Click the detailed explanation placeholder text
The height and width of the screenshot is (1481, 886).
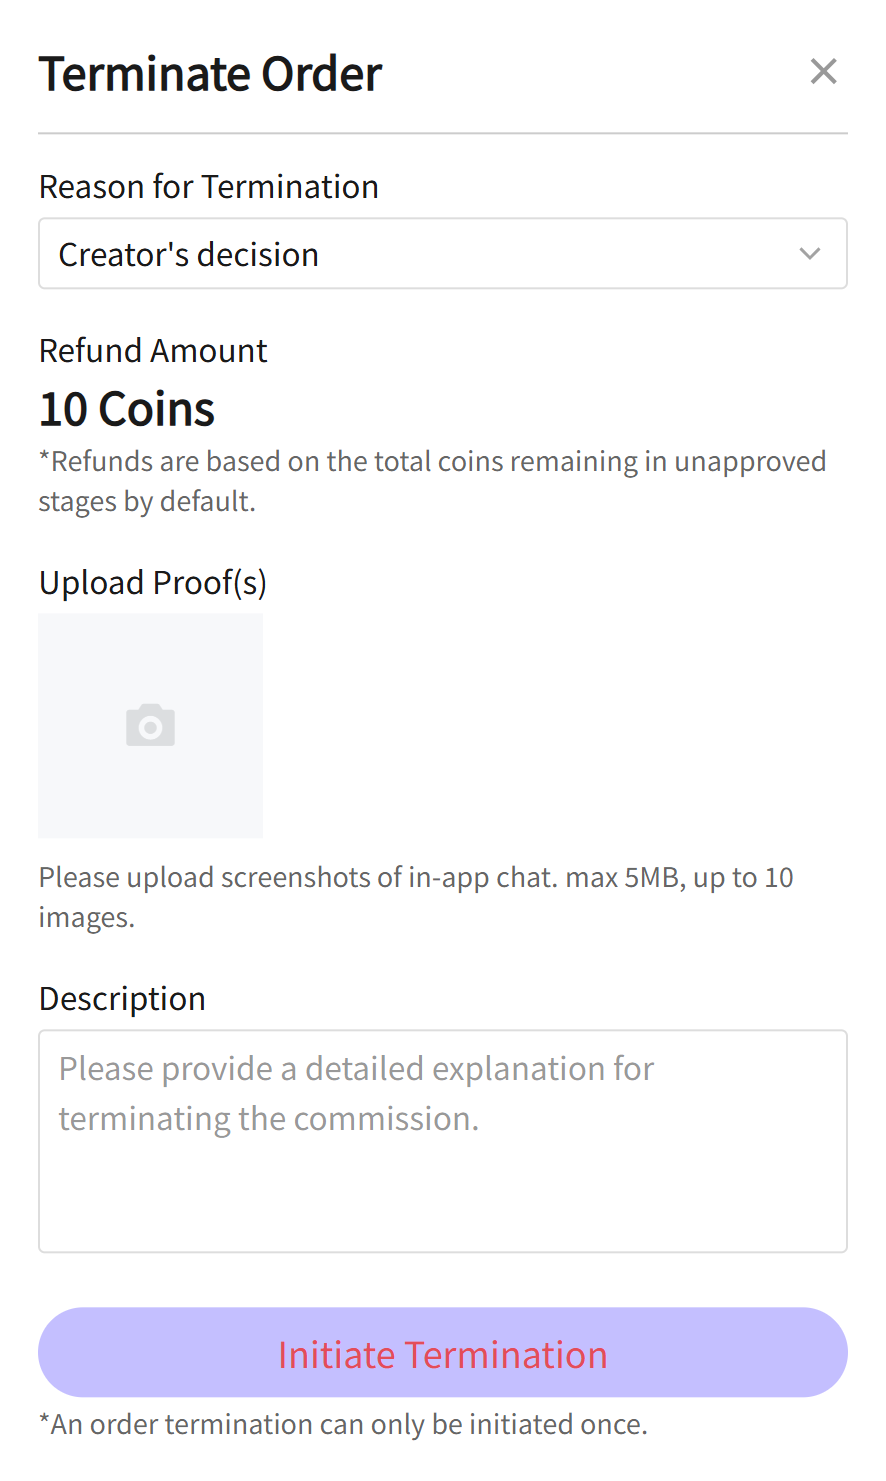356,1093
